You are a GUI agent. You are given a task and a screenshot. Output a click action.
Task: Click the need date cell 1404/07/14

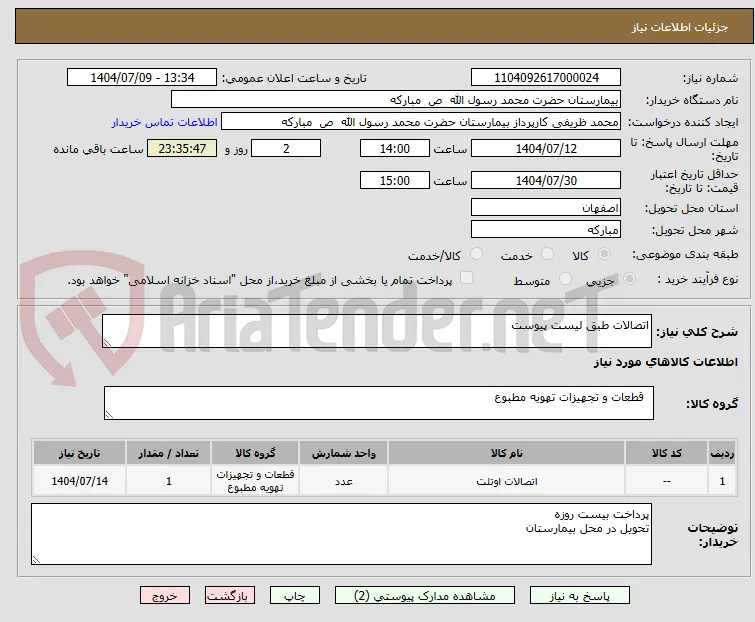[79, 481]
